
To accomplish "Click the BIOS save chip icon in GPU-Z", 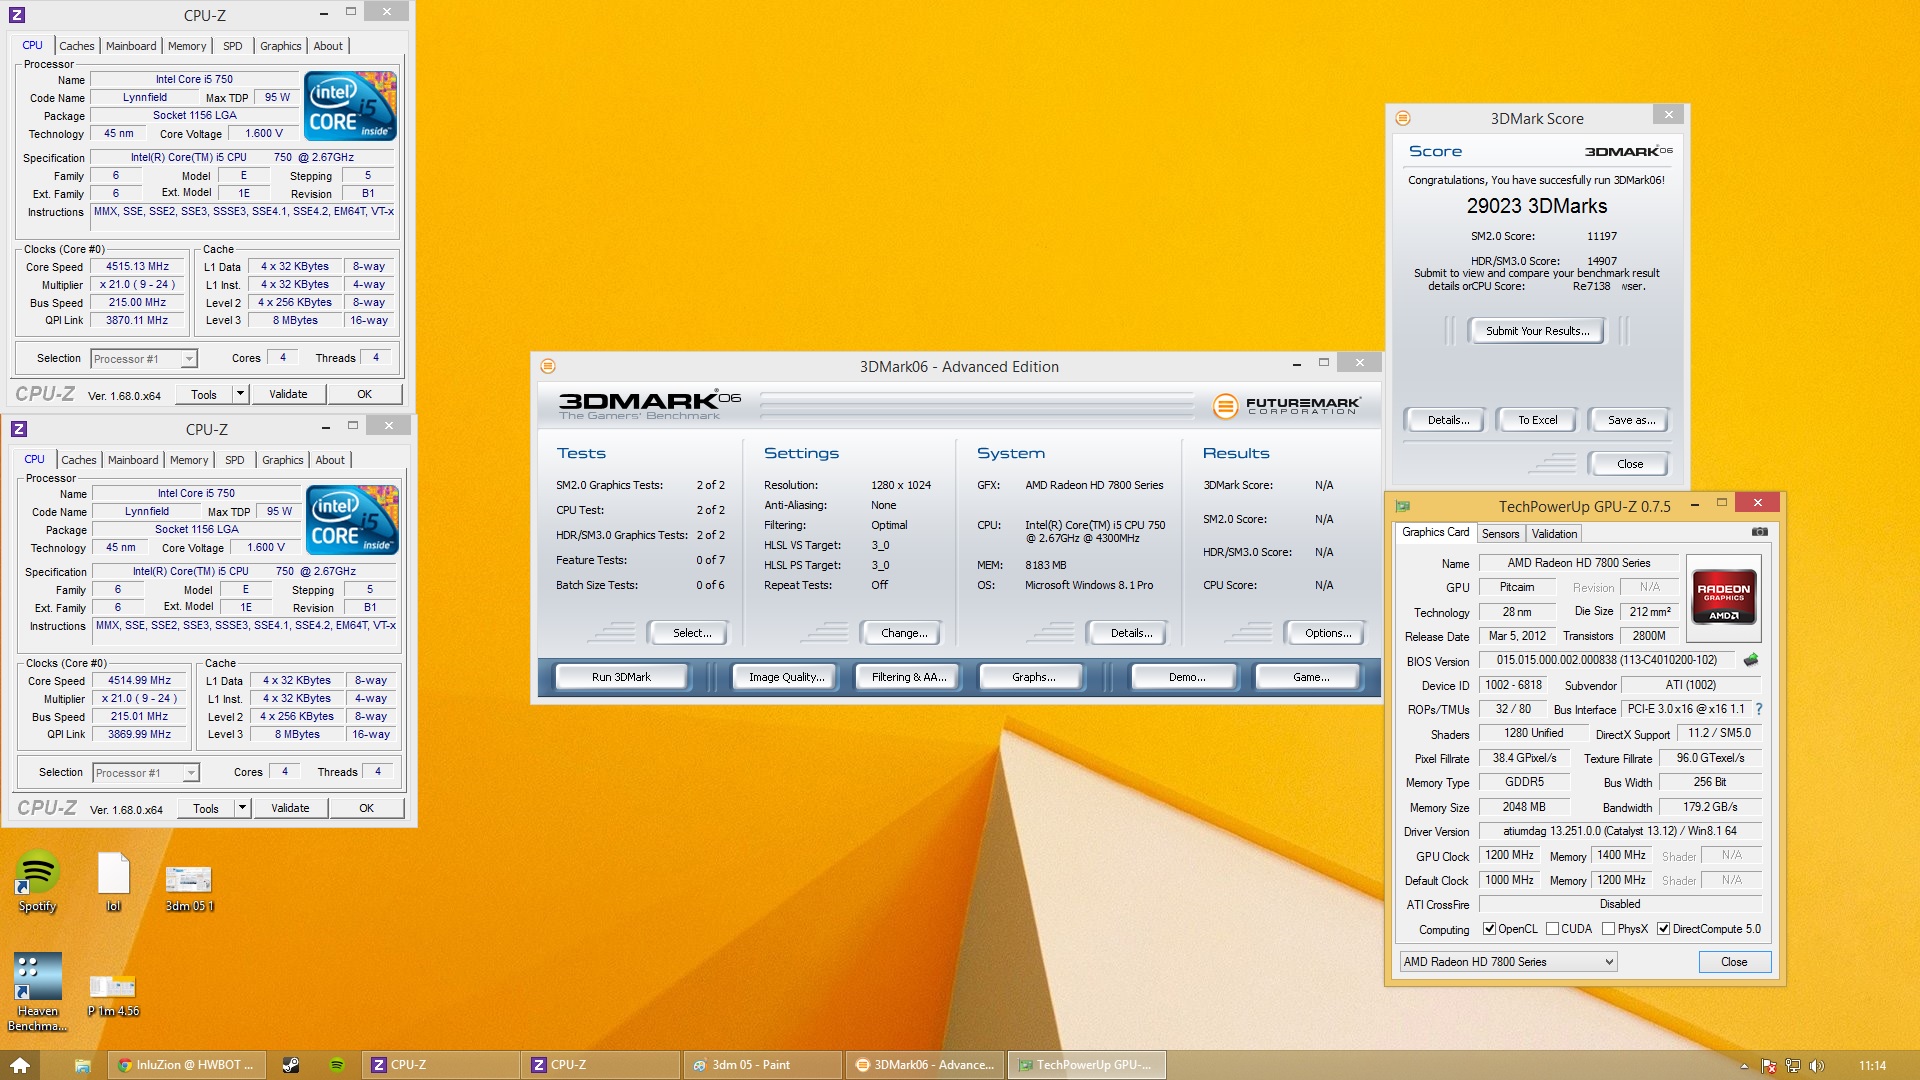I will tap(1751, 660).
